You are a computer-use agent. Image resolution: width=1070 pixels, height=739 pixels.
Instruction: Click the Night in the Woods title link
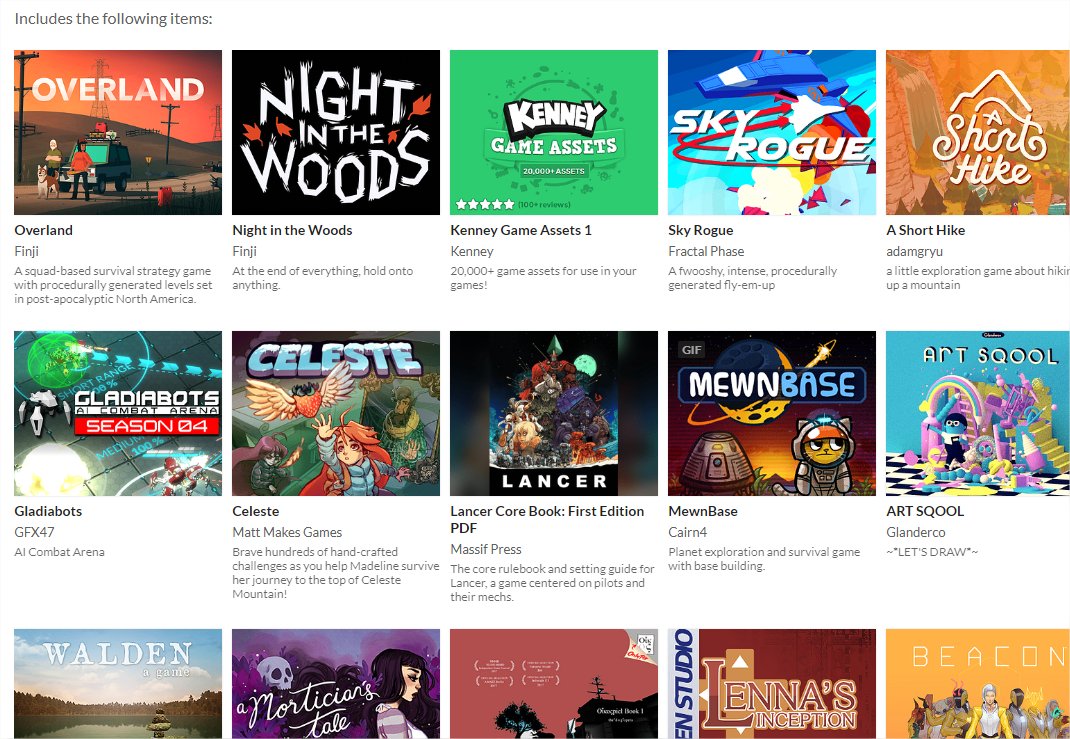pos(292,230)
